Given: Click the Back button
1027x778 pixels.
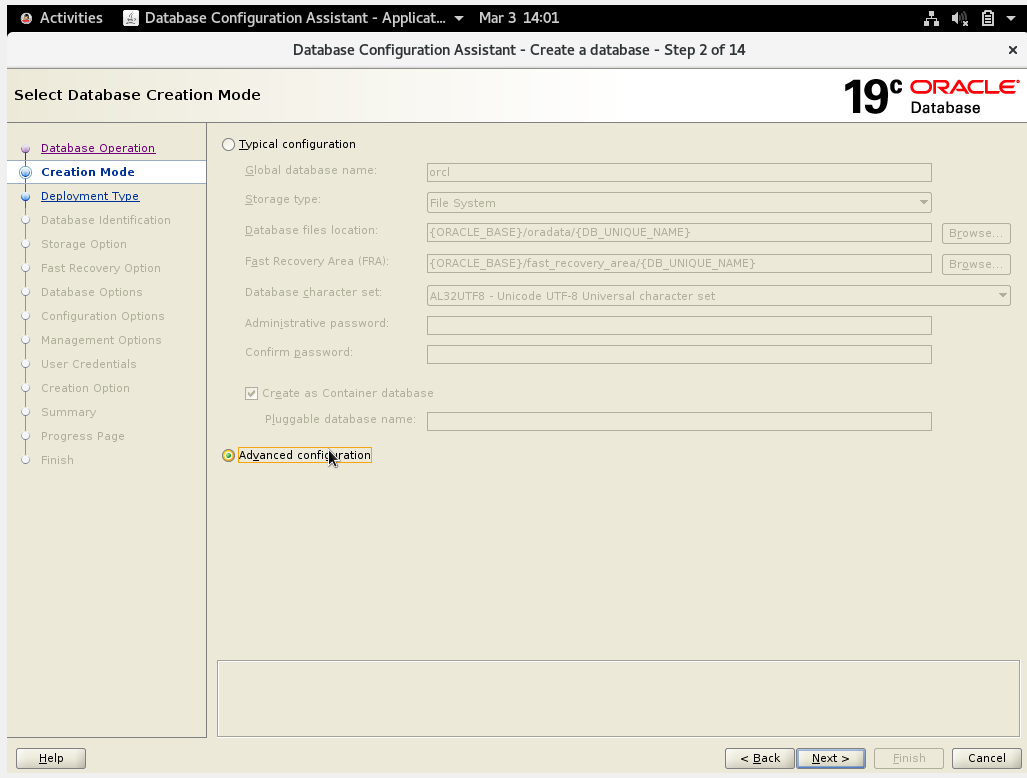Looking at the screenshot, I should click(760, 758).
